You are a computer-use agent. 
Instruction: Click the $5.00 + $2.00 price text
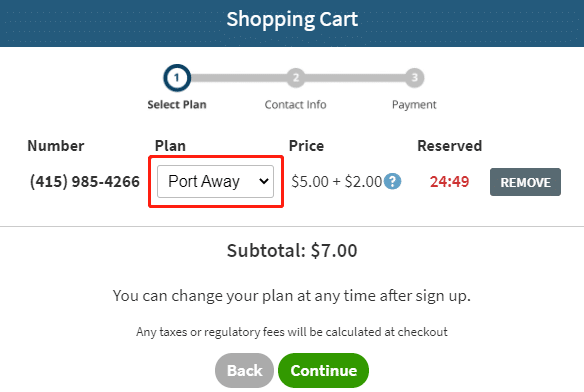(337, 182)
